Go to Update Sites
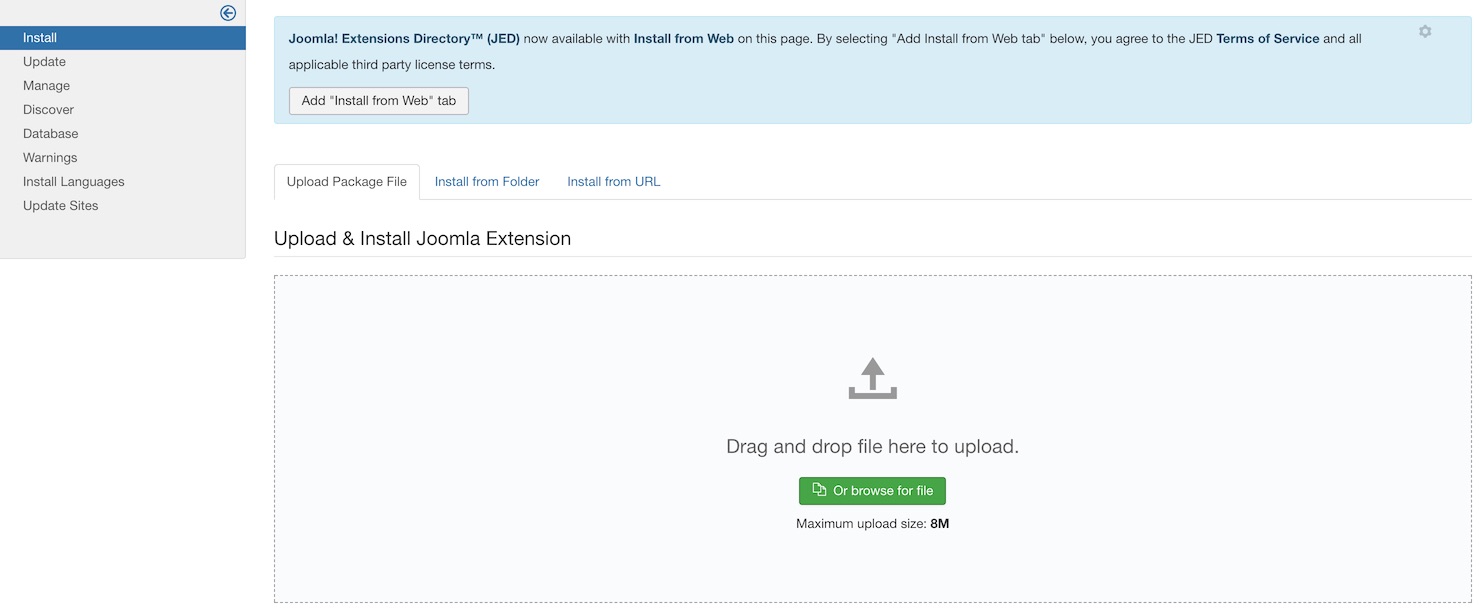Viewport: 1479px width, 612px height. click(60, 206)
